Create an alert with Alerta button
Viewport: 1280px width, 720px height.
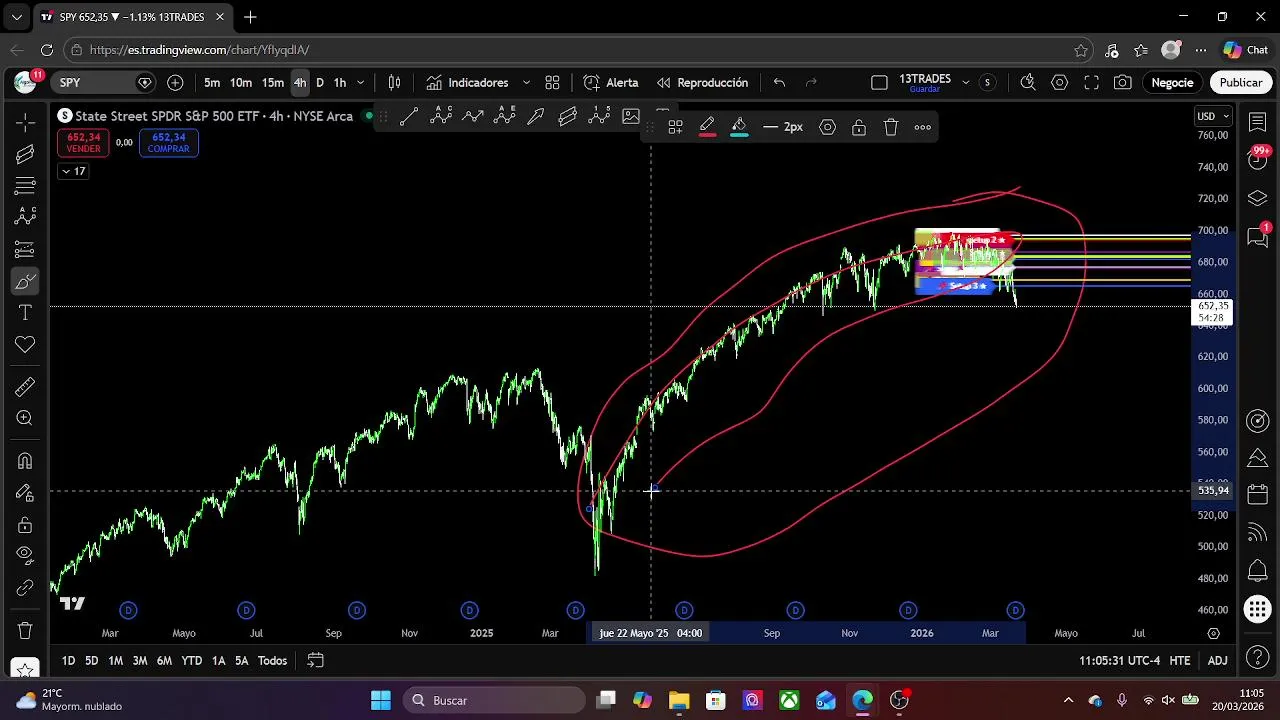(611, 83)
